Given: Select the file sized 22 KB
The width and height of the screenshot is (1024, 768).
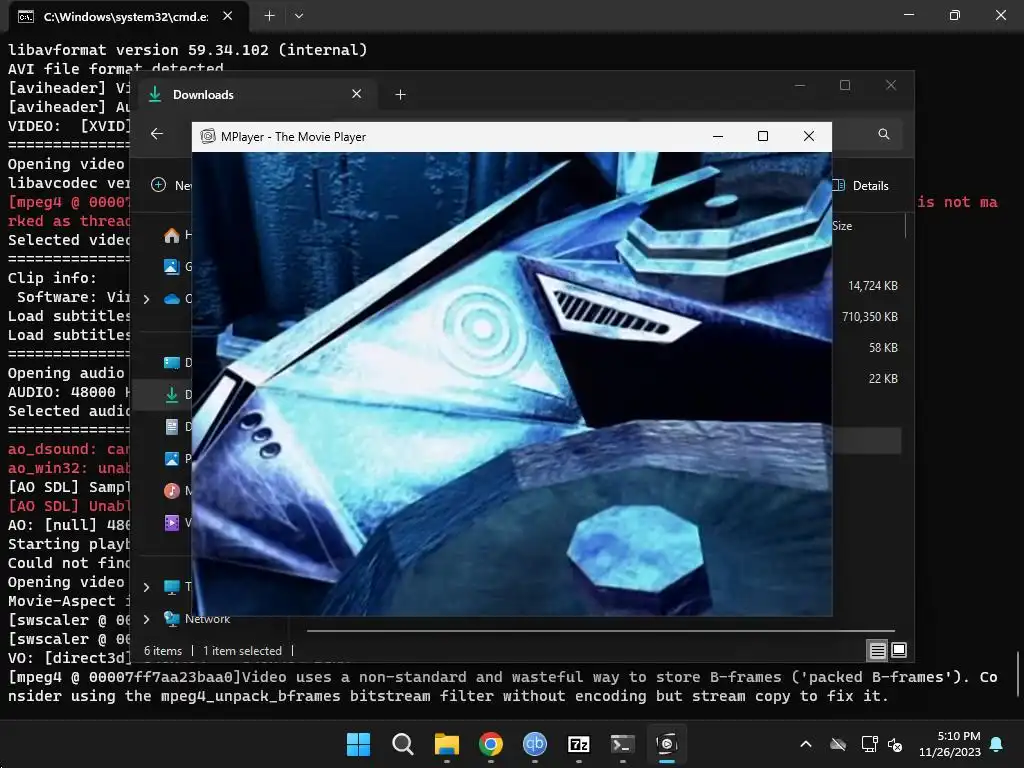Looking at the screenshot, I should [x=883, y=379].
